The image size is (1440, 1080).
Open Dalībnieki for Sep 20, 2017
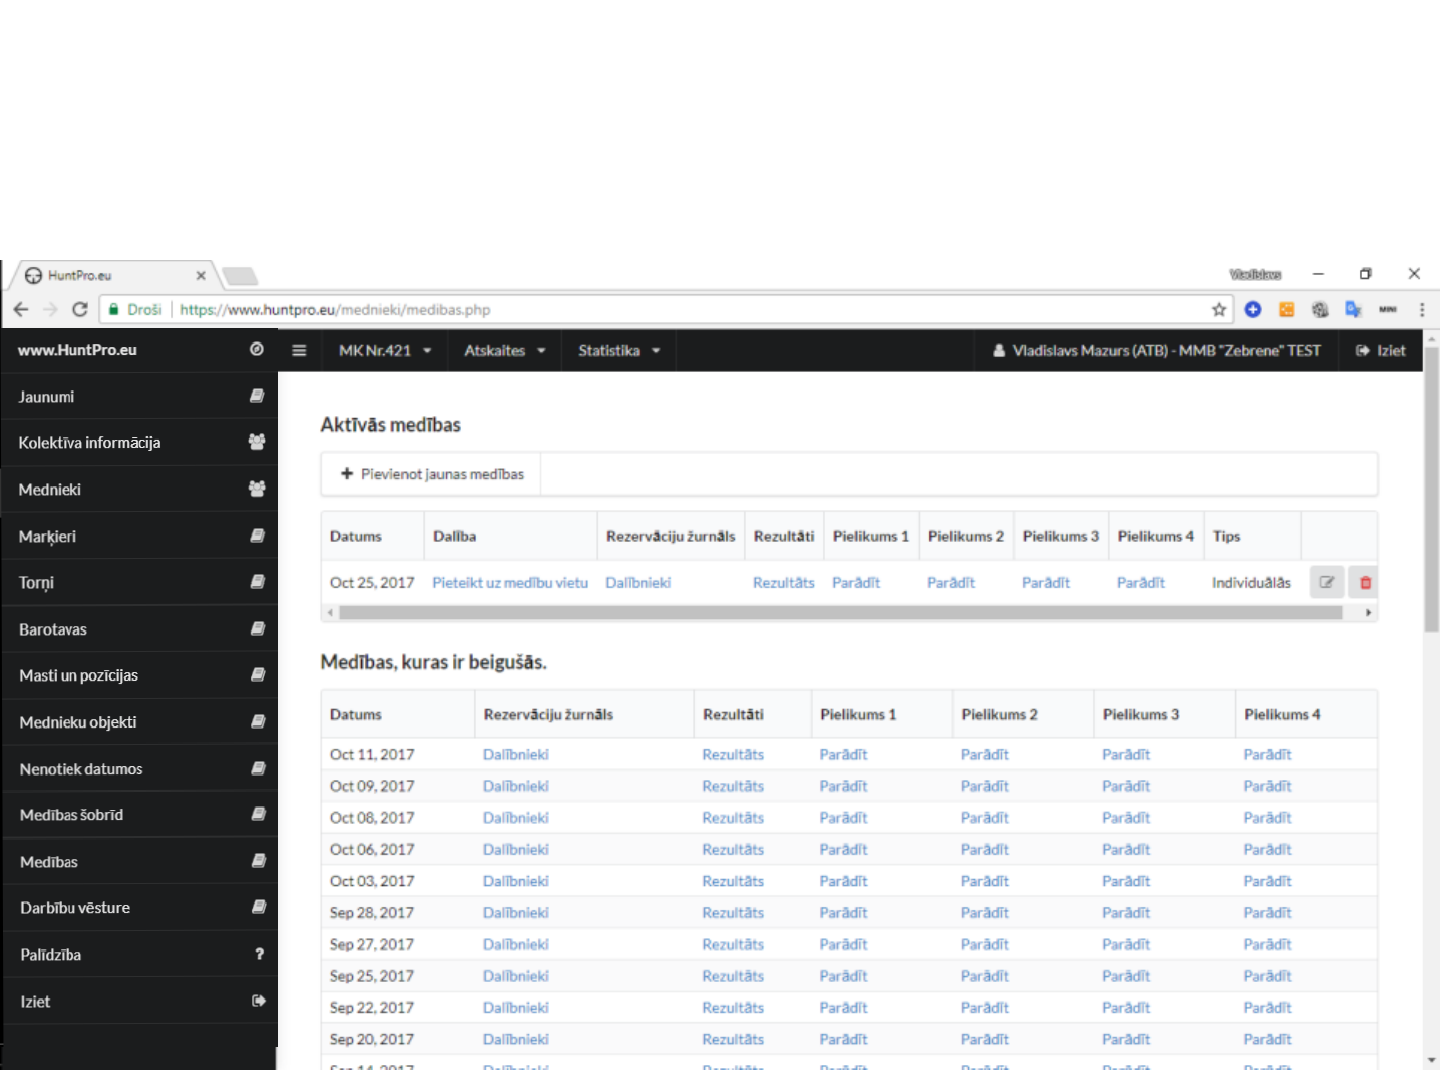(516, 1040)
